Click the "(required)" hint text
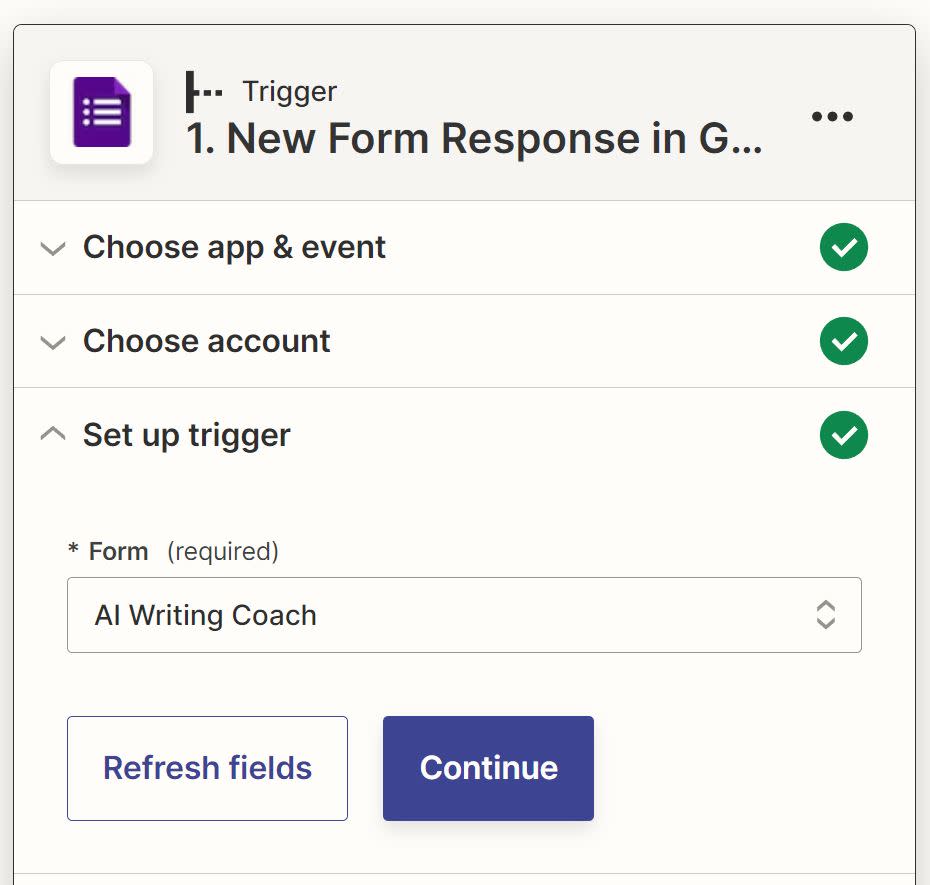 click(222, 551)
